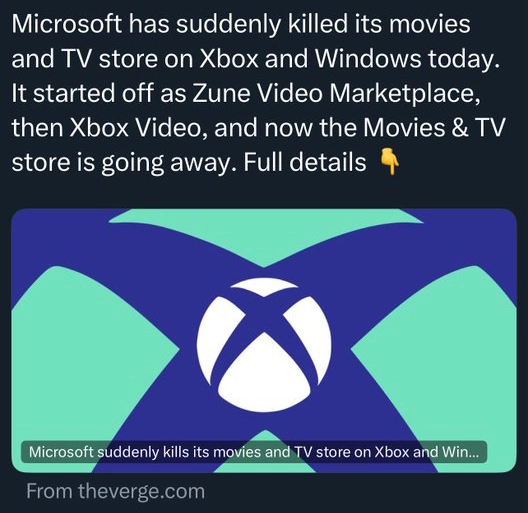The width and height of the screenshot is (528, 513).
Task: Click the "Full details" text
Action: (x=304, y=162)
